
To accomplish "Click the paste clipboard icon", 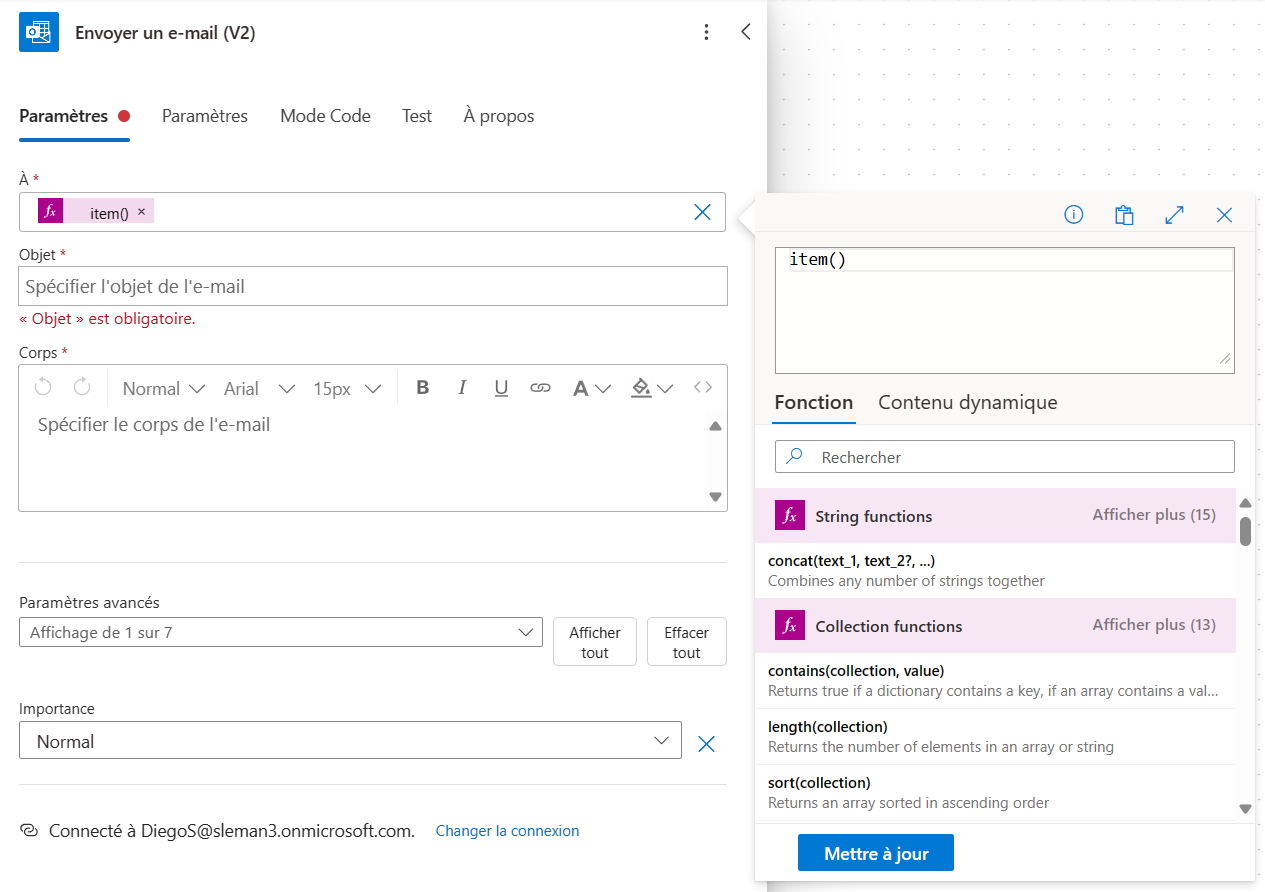I will [x=1124, y=215].
